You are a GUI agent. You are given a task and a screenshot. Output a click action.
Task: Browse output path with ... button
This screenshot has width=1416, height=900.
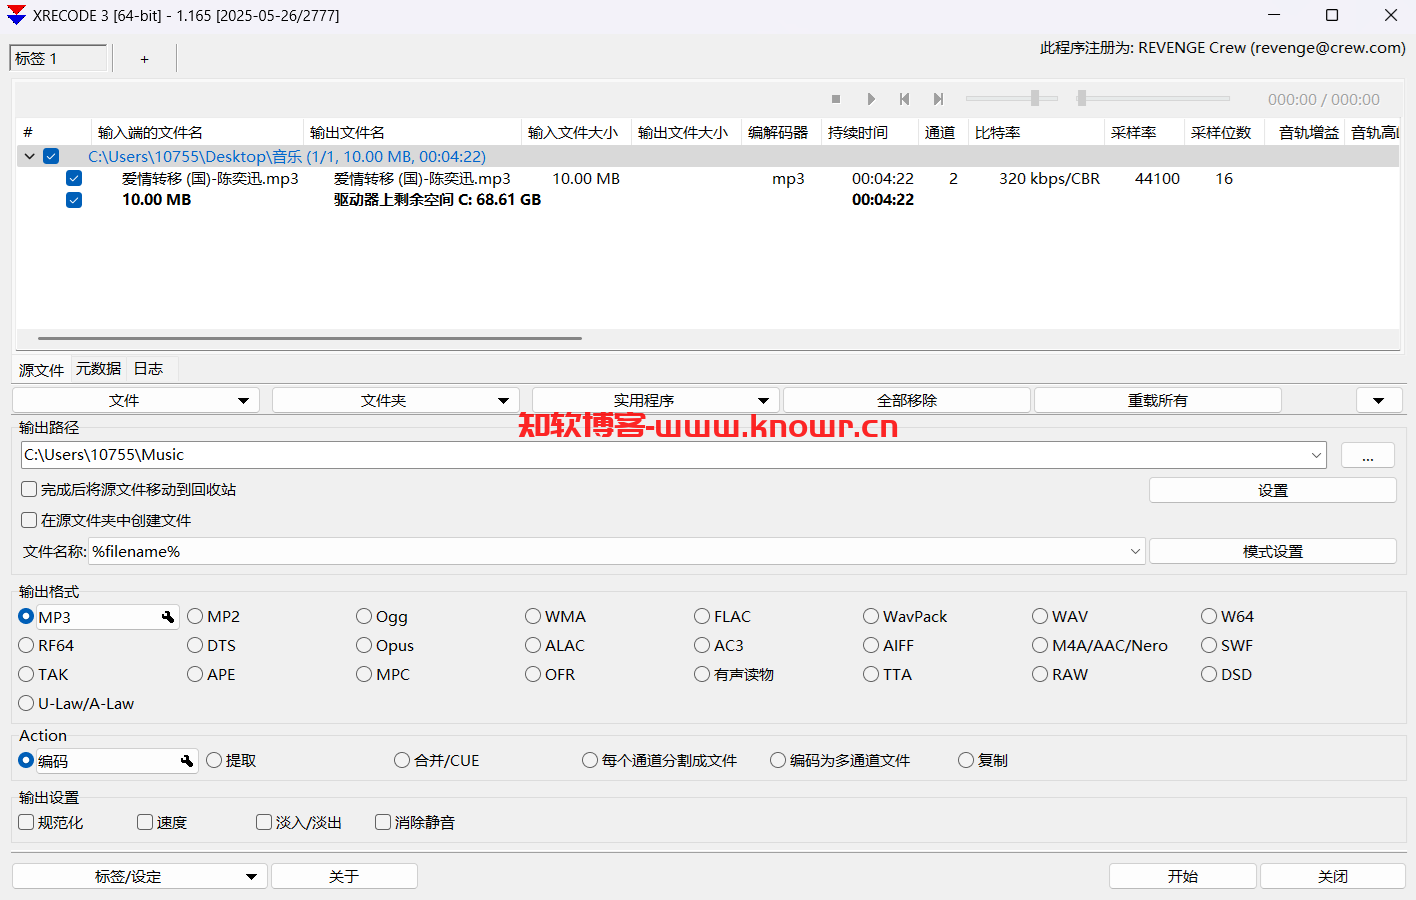point(1368,455)
